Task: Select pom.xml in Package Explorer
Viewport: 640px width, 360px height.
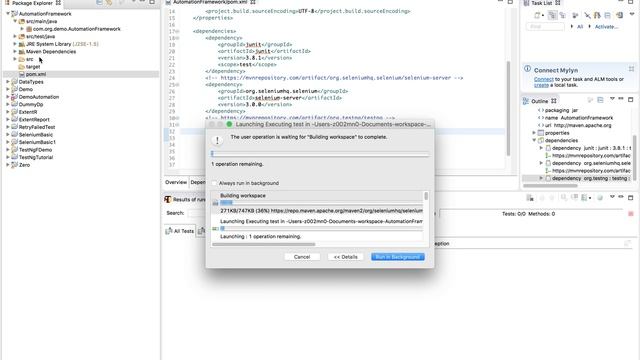Action: 36,74
